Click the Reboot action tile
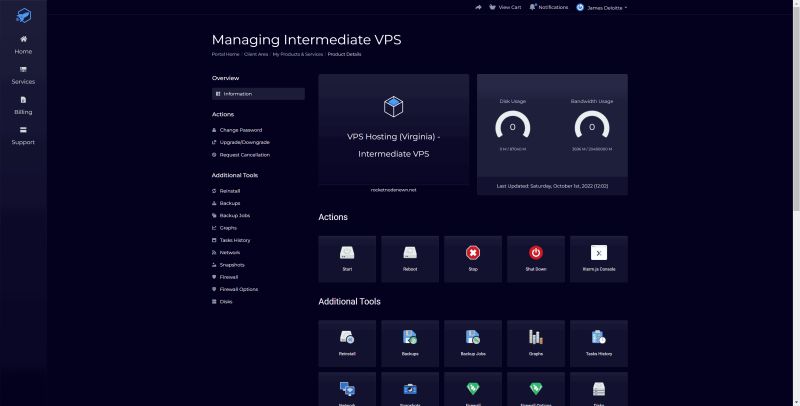Viewport: 800px width, 406px height. [x=410, y=259]
